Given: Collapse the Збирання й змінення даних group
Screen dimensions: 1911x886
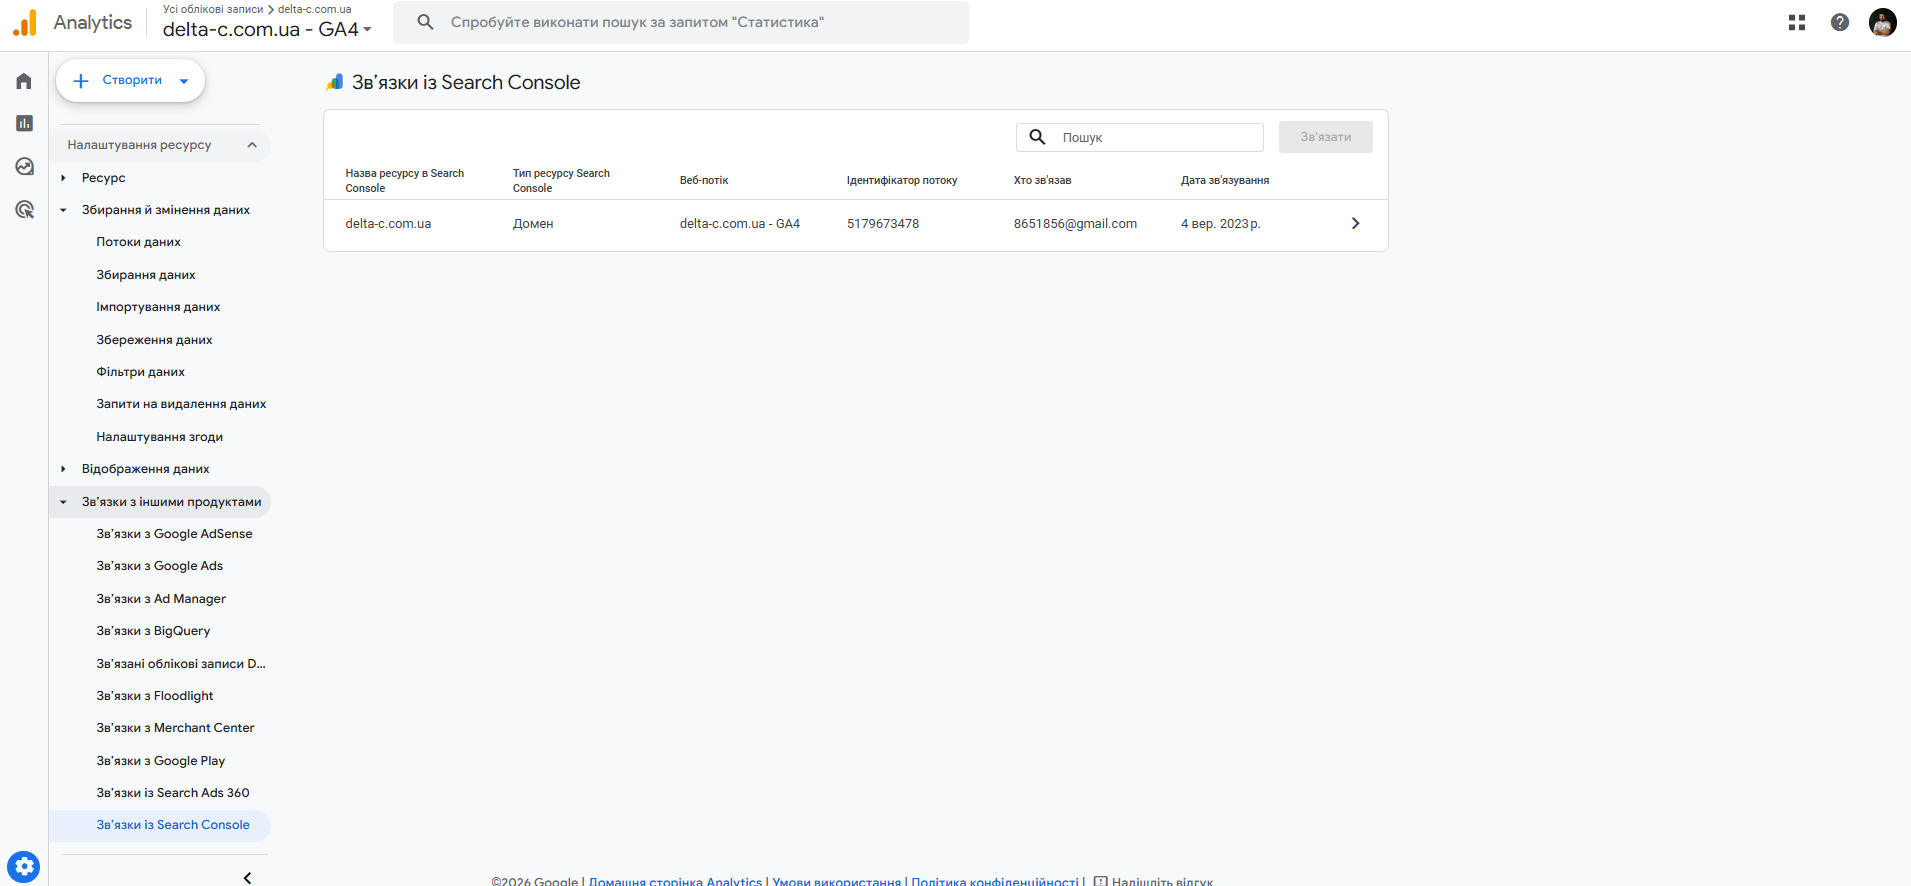Looking at the screenshot, I should click(63, 210).
